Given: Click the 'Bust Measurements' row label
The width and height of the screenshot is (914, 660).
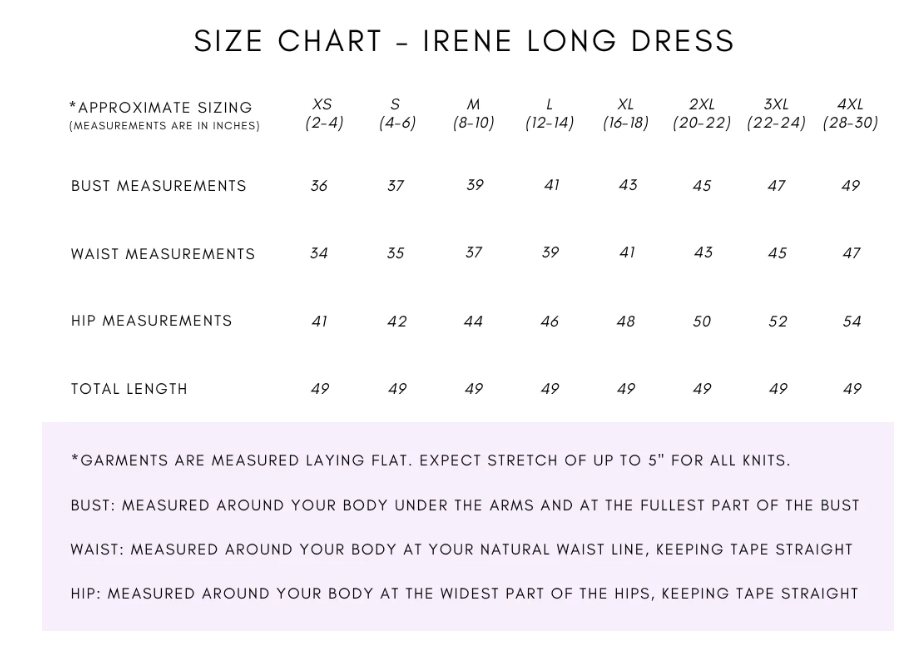Looking at the screenshot, I should (158, 186).
